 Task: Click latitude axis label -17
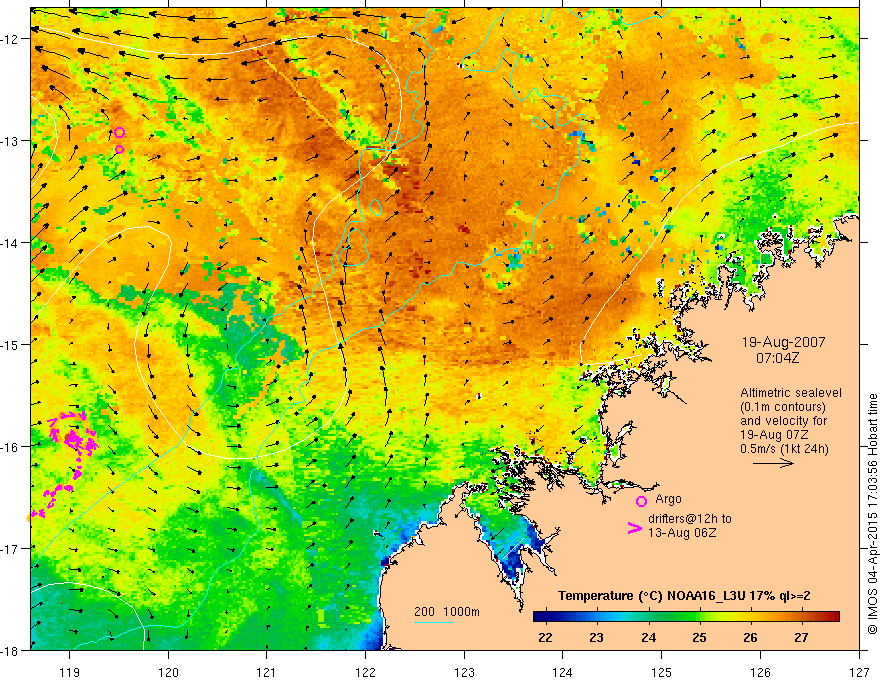point(11,548)
